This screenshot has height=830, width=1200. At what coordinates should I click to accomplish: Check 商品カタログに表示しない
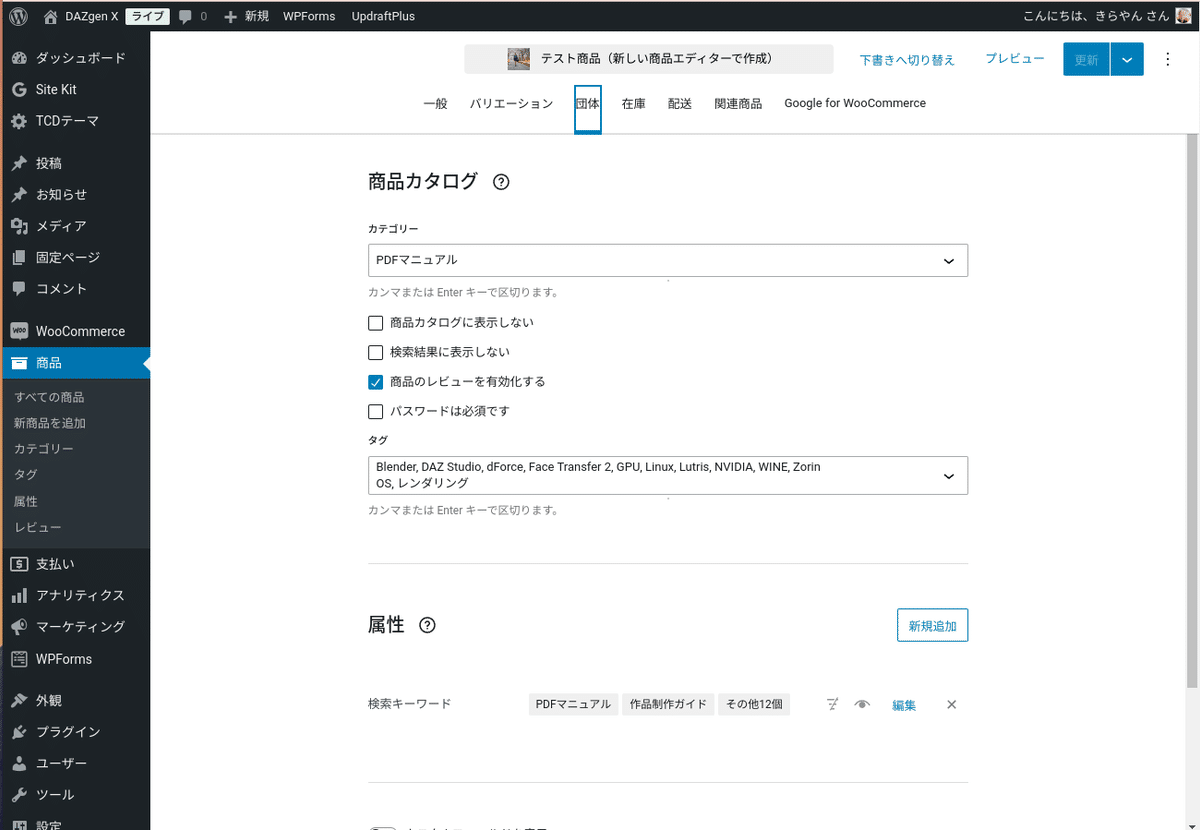[x=376, y=323]
